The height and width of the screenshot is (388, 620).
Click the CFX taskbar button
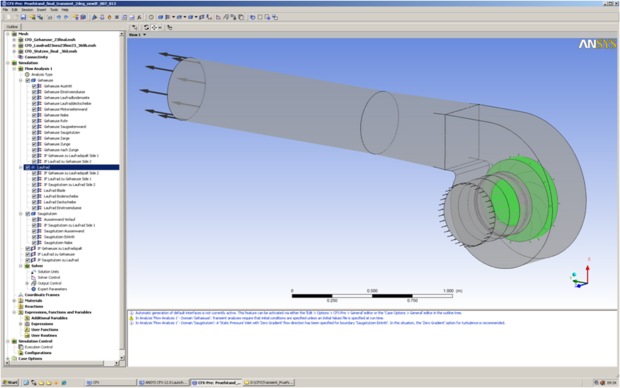(x=110, y=382)
